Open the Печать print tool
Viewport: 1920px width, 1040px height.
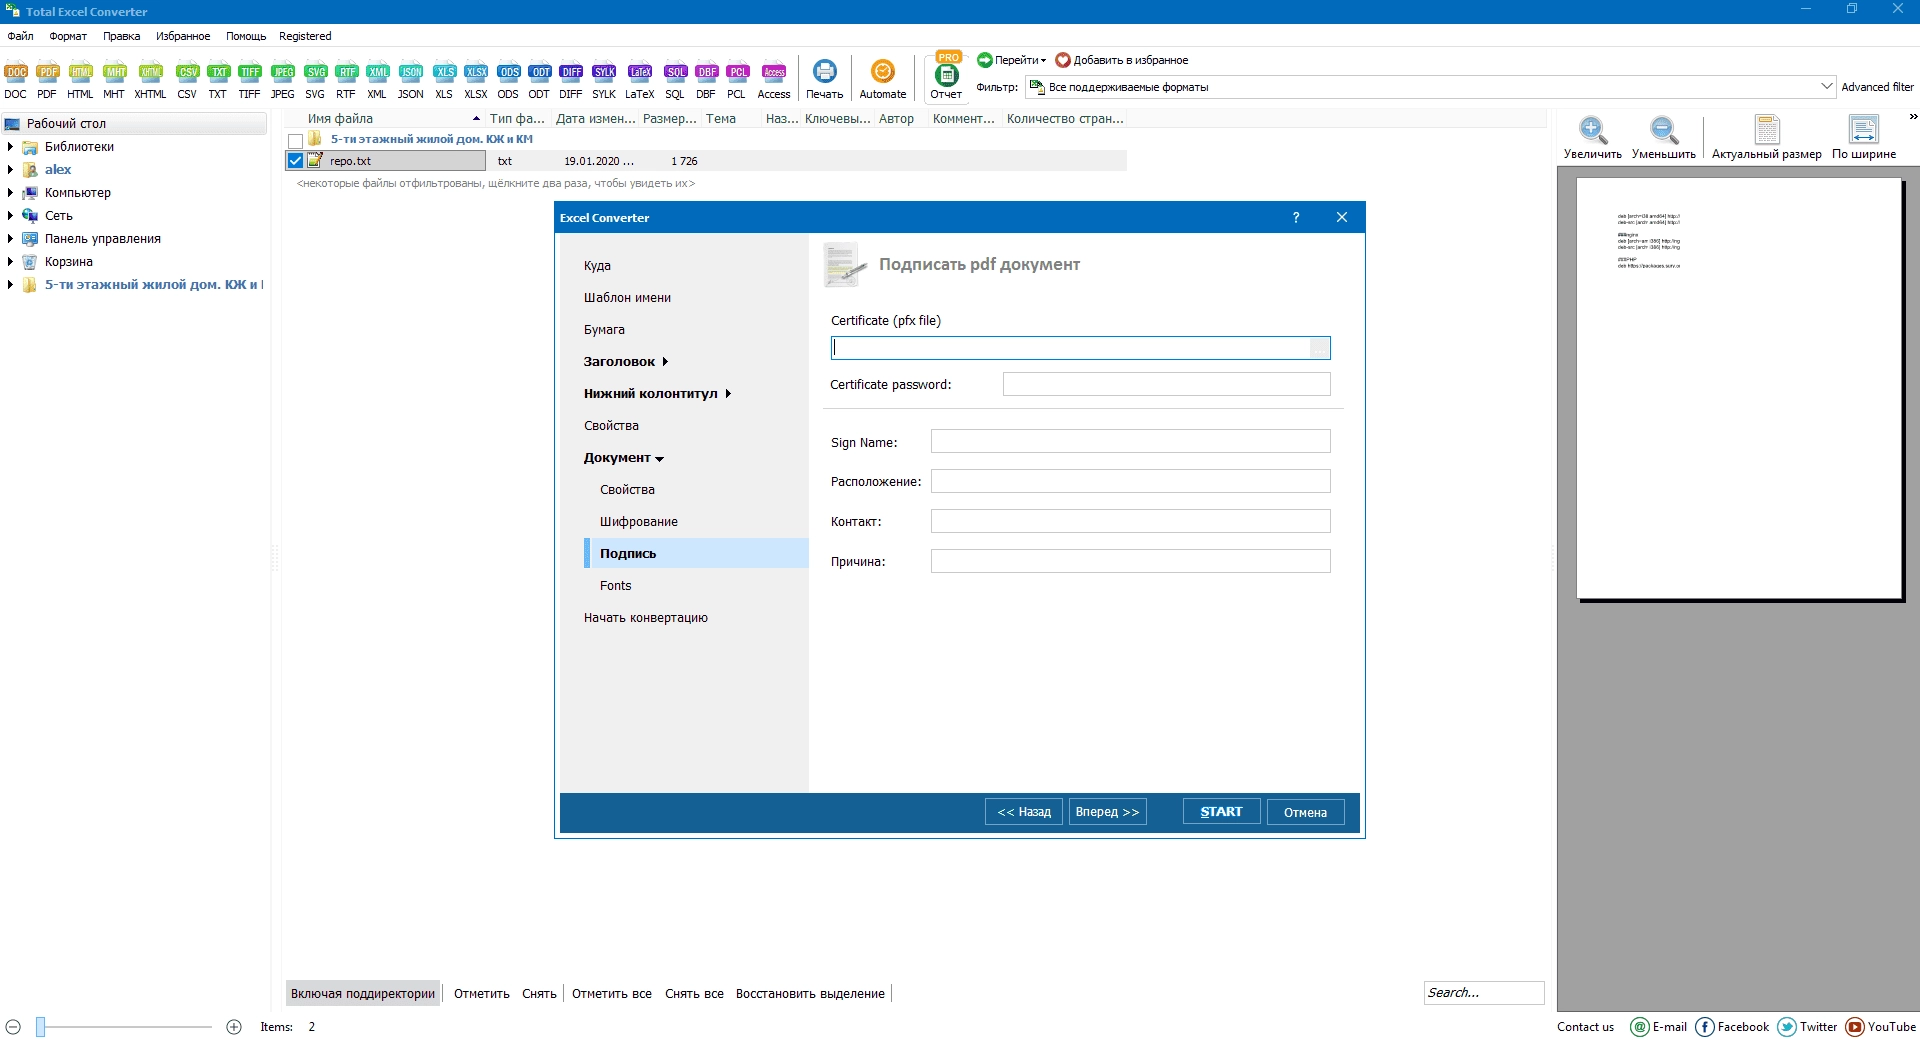(x=825, y=80)
